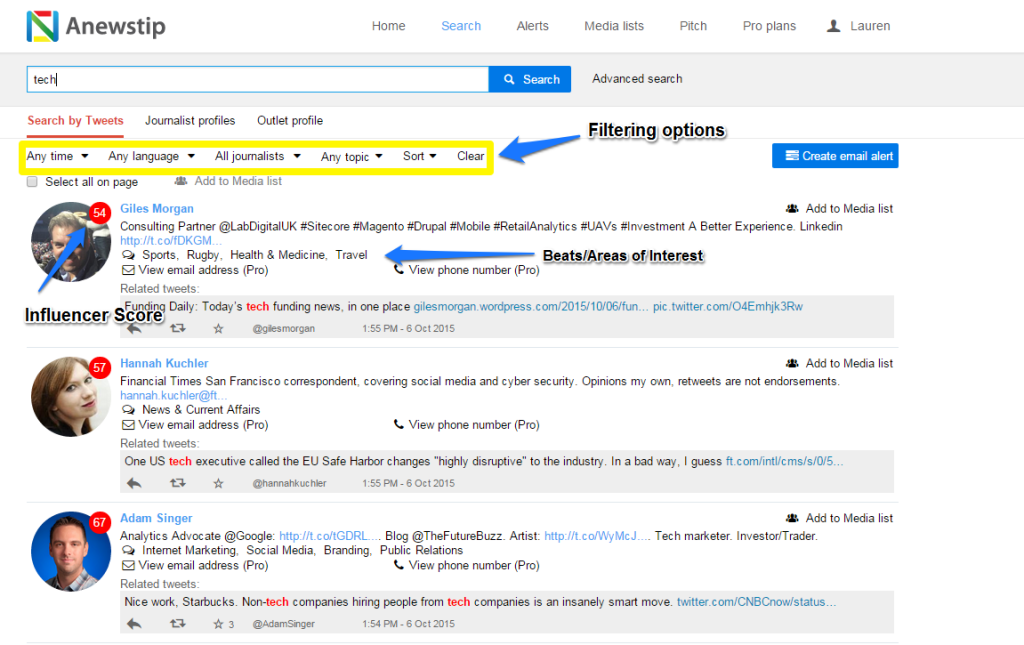Click the Anewstip logo icon

[x=42, y=26]
